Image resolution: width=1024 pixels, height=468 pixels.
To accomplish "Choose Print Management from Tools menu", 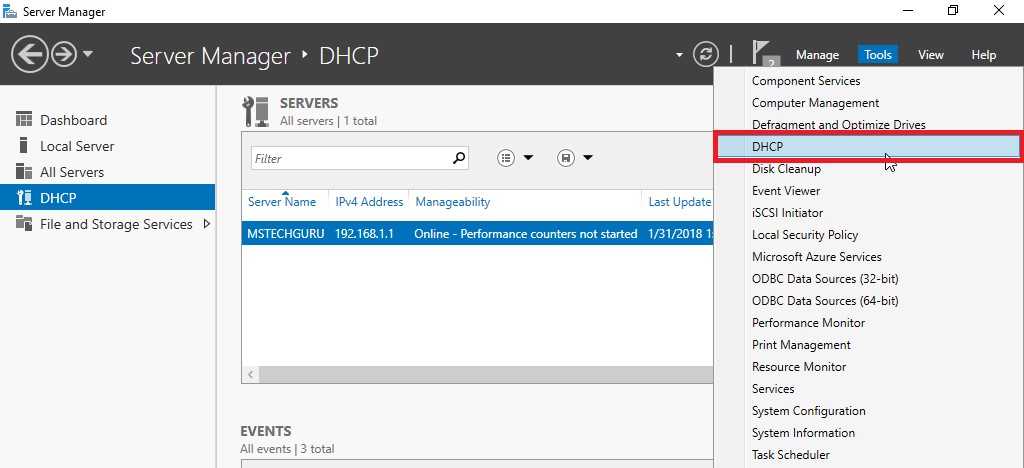I will 801,345.
